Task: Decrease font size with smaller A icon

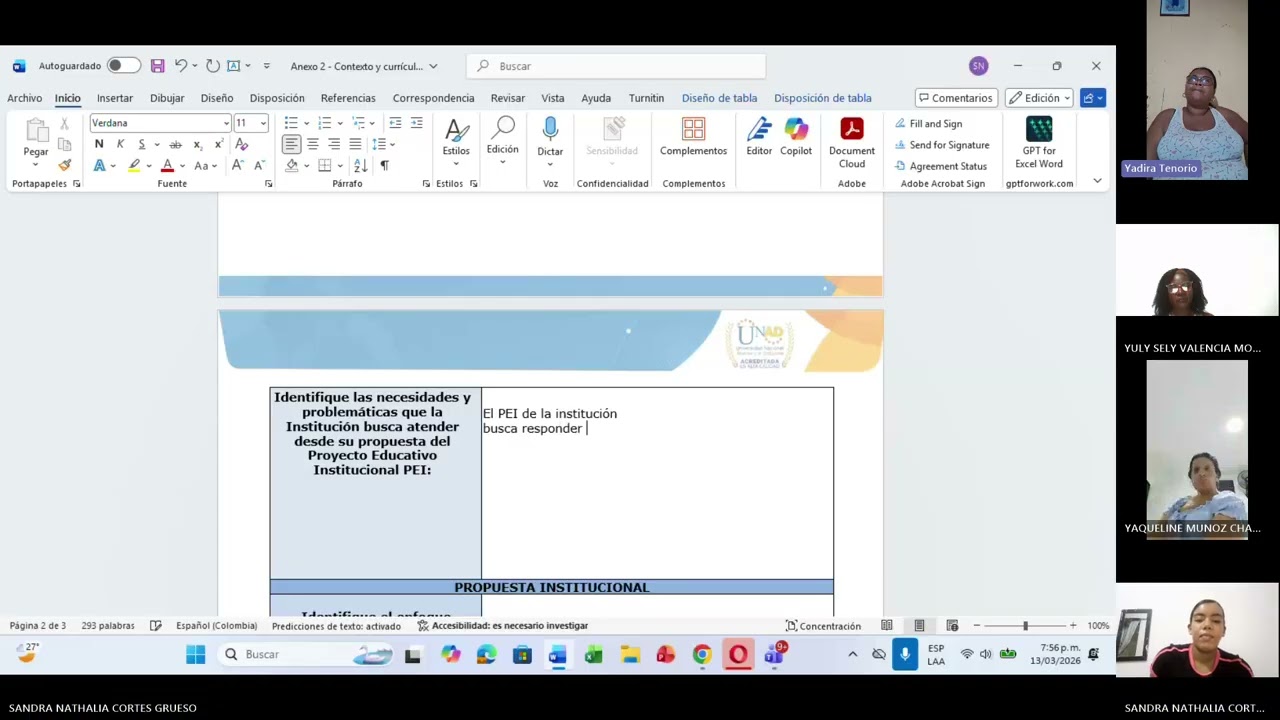Action: 259,166
